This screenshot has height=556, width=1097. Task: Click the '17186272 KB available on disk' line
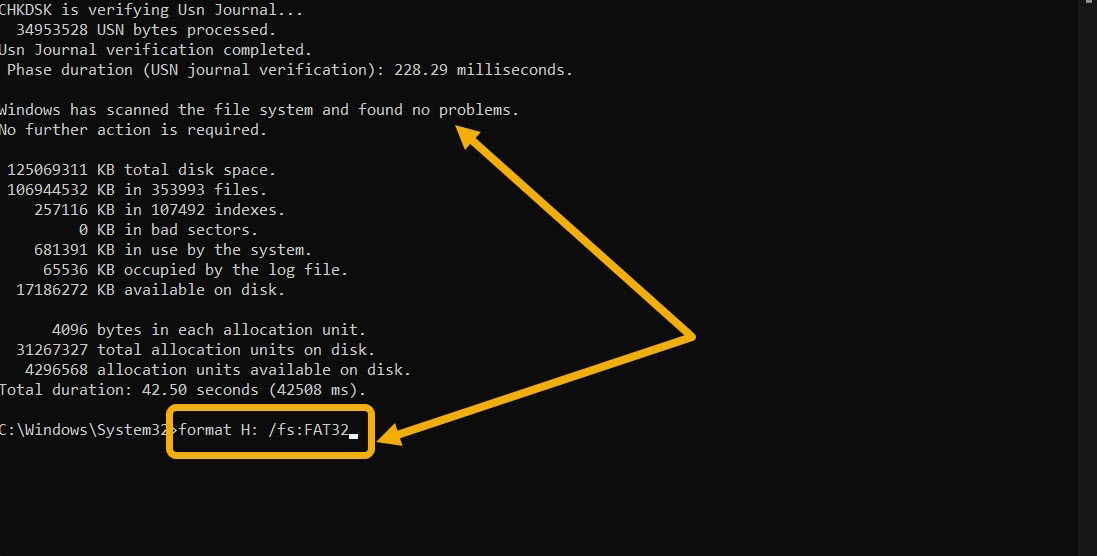(x=150, y=290)
